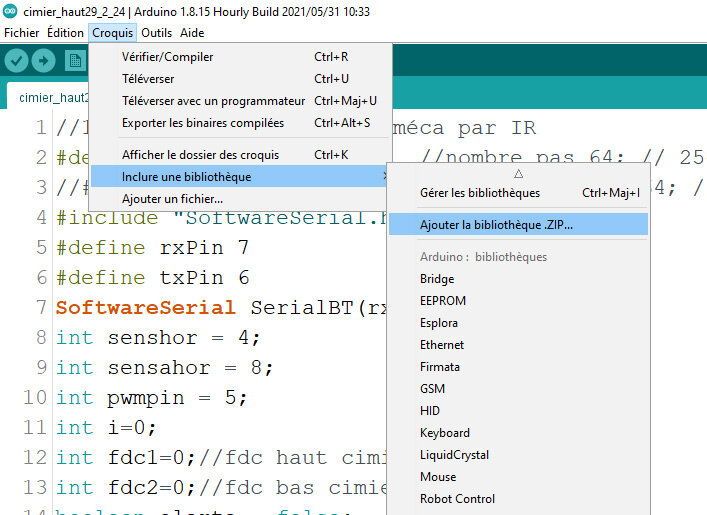Choose Téléverser from Croquis menu

click(240, 79)
